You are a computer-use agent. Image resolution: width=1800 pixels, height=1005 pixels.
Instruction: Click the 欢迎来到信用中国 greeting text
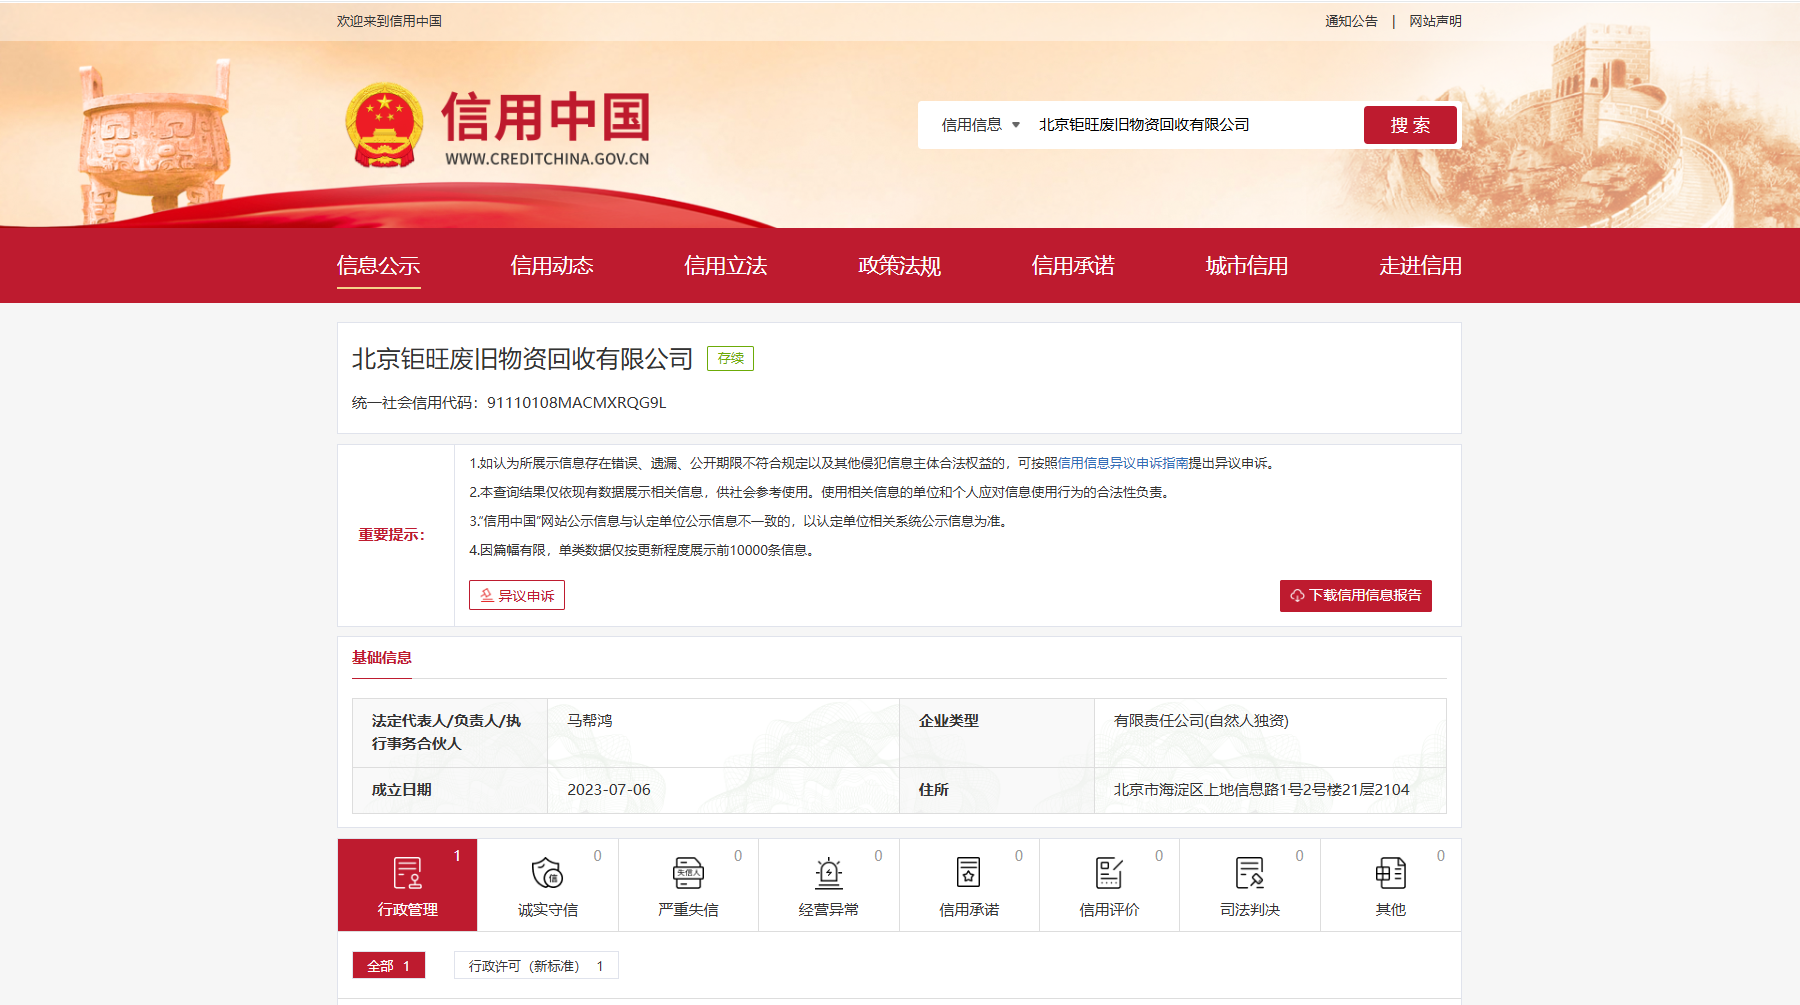click(x=389, y=21)
